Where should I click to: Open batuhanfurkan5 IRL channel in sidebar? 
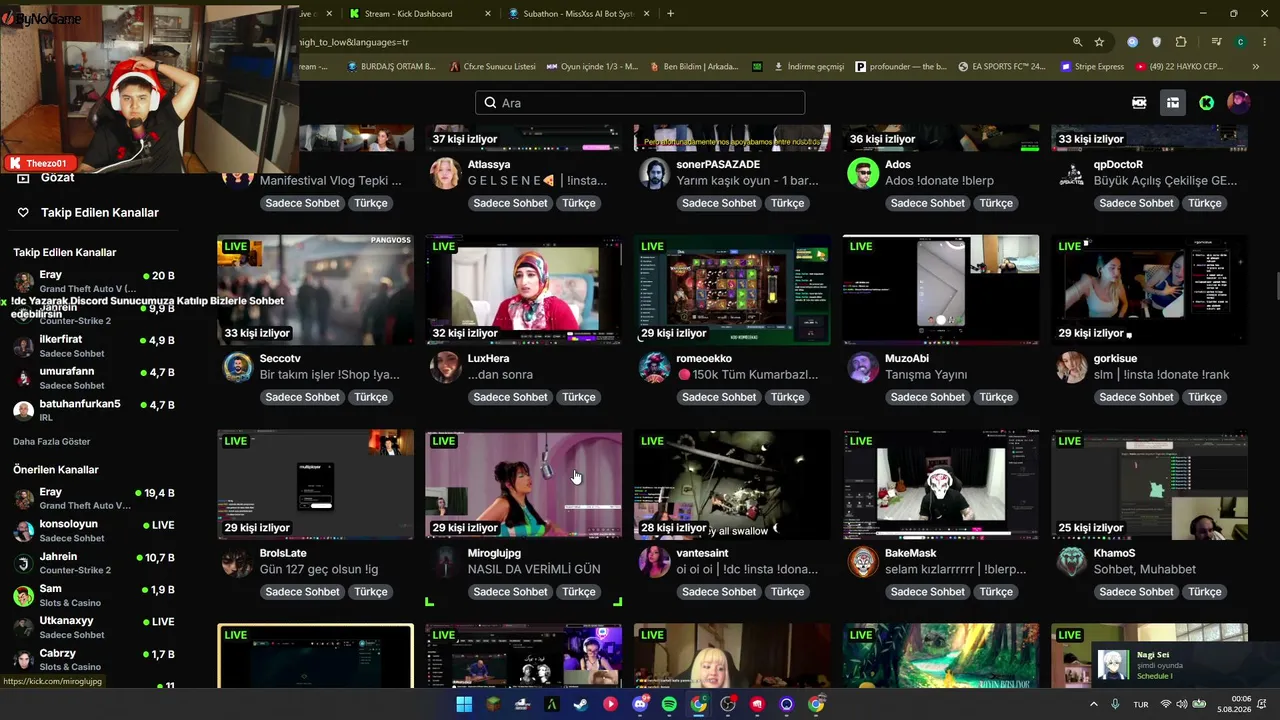(95, 410)
